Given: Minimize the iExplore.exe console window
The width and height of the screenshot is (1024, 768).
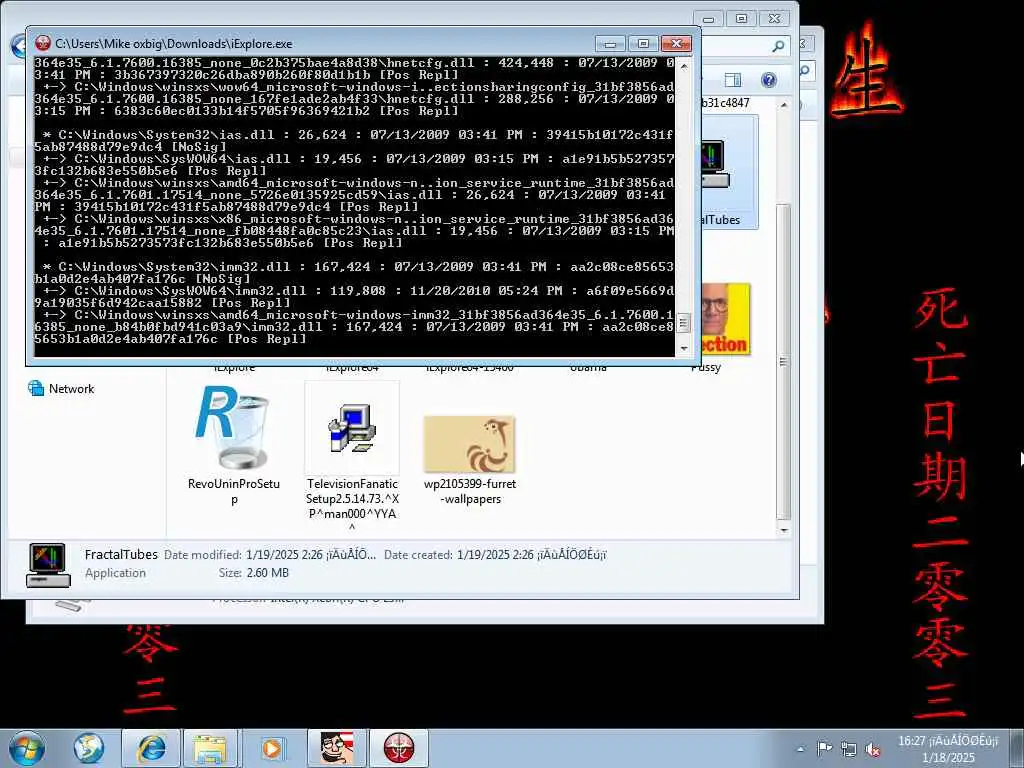Looking at the screenshot, I should (x=611, y=44).
